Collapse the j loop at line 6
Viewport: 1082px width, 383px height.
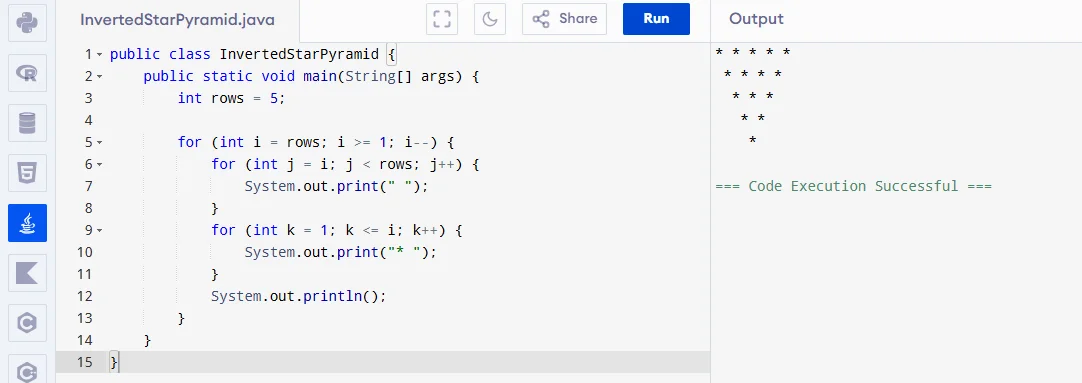coord(99,165)
